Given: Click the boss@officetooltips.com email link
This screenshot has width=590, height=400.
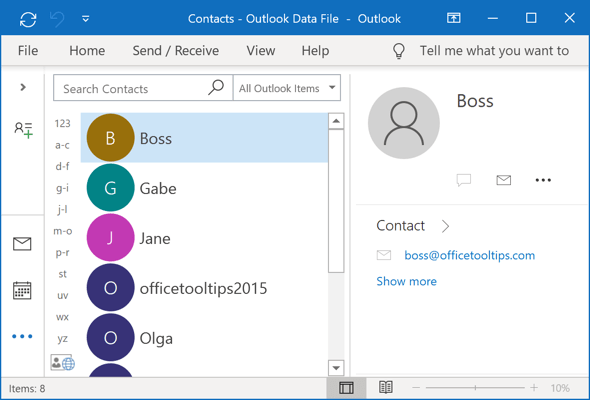Looking at the screenshot, I should tap(470, 255).
